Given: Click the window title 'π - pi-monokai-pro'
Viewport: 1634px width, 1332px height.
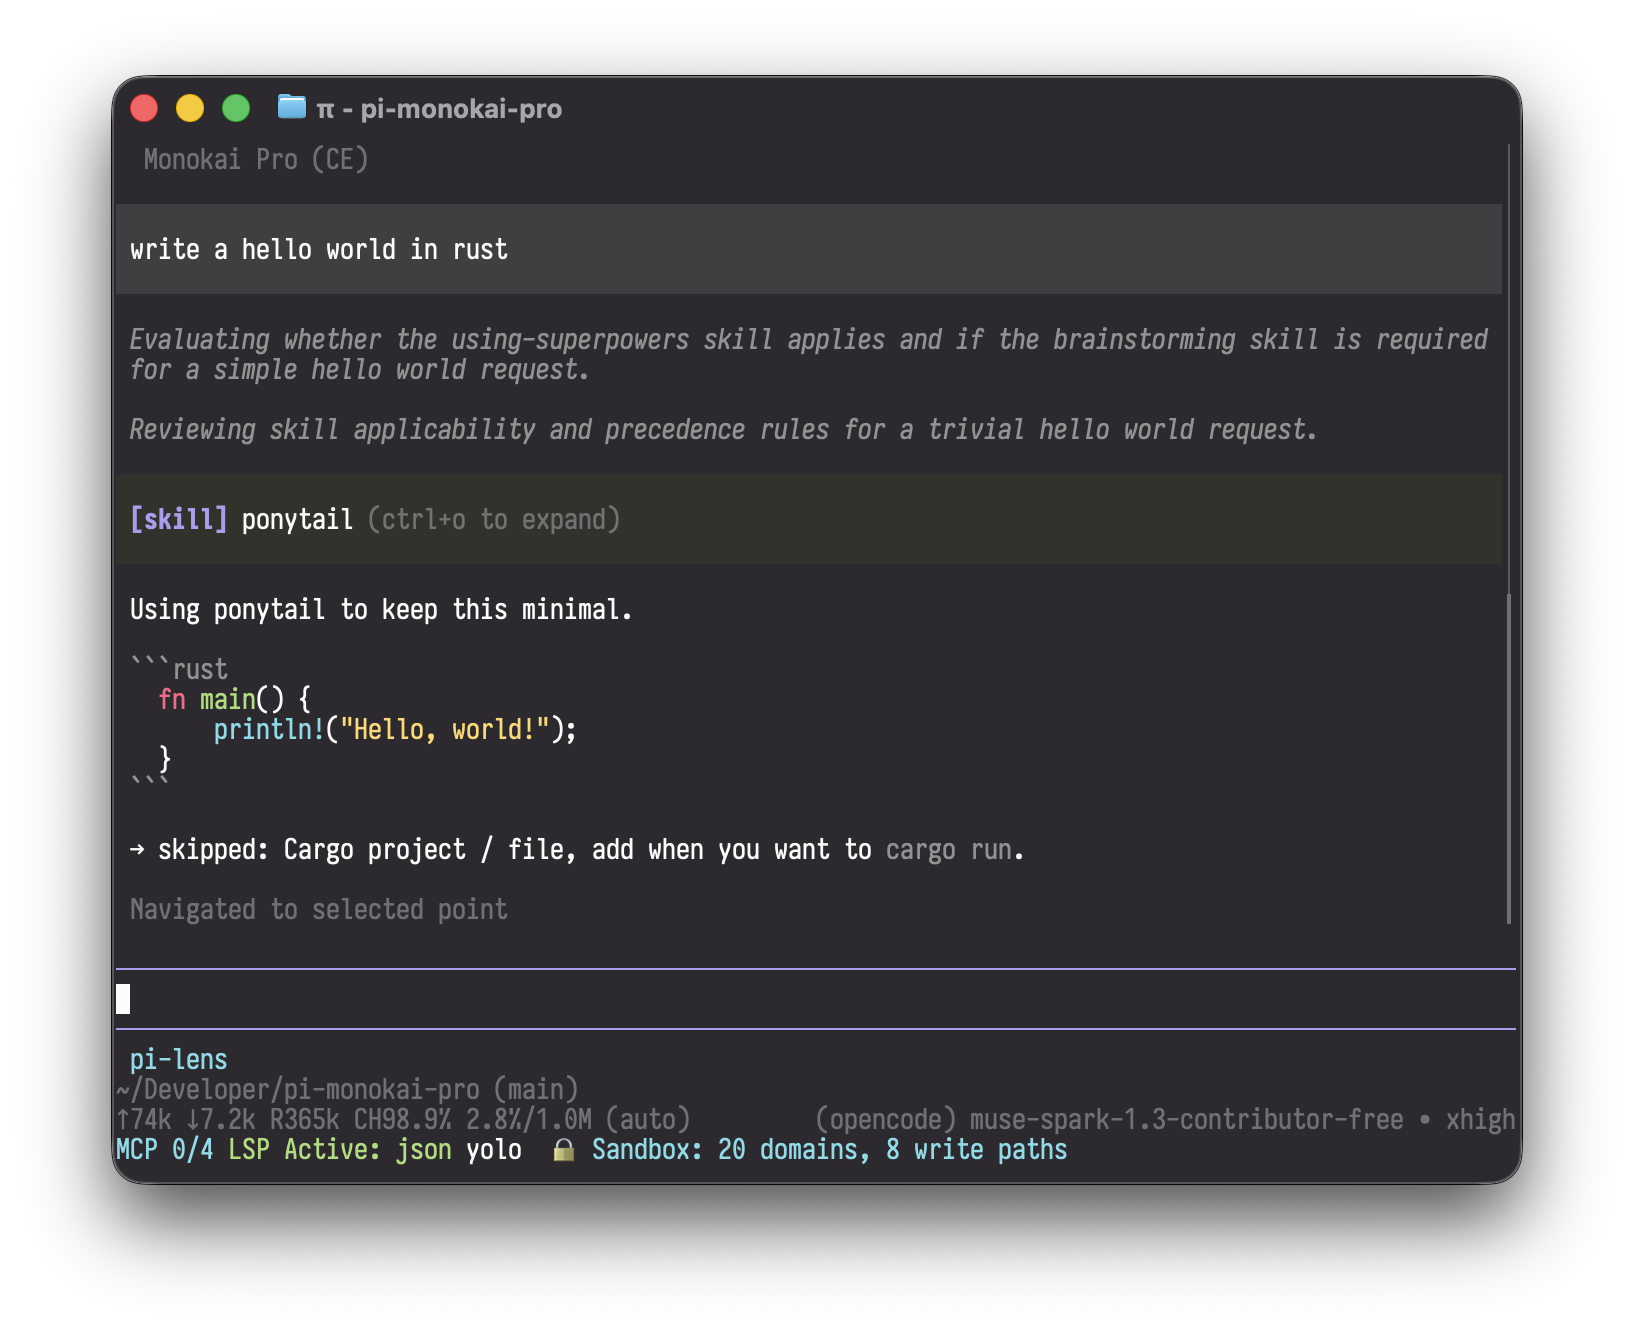Looking at the screenshot, I should [439, 108].
